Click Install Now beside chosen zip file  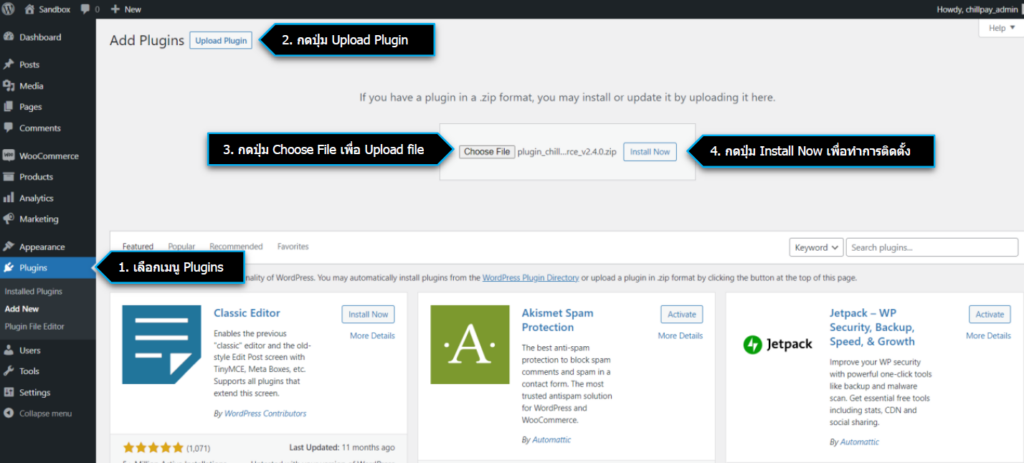click(650, 152)
